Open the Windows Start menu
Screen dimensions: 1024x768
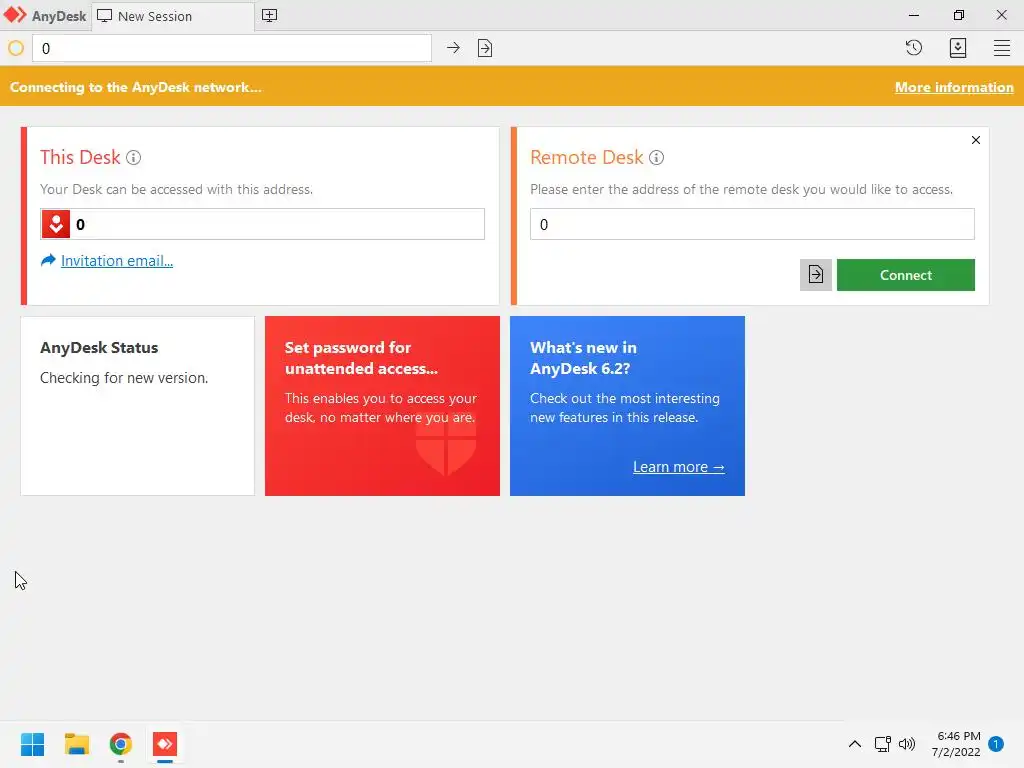(32, 744)
